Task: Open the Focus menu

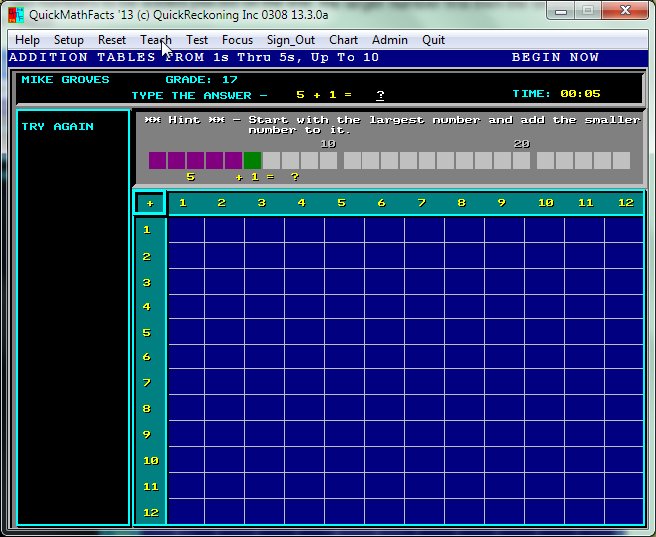Action: 237,40
